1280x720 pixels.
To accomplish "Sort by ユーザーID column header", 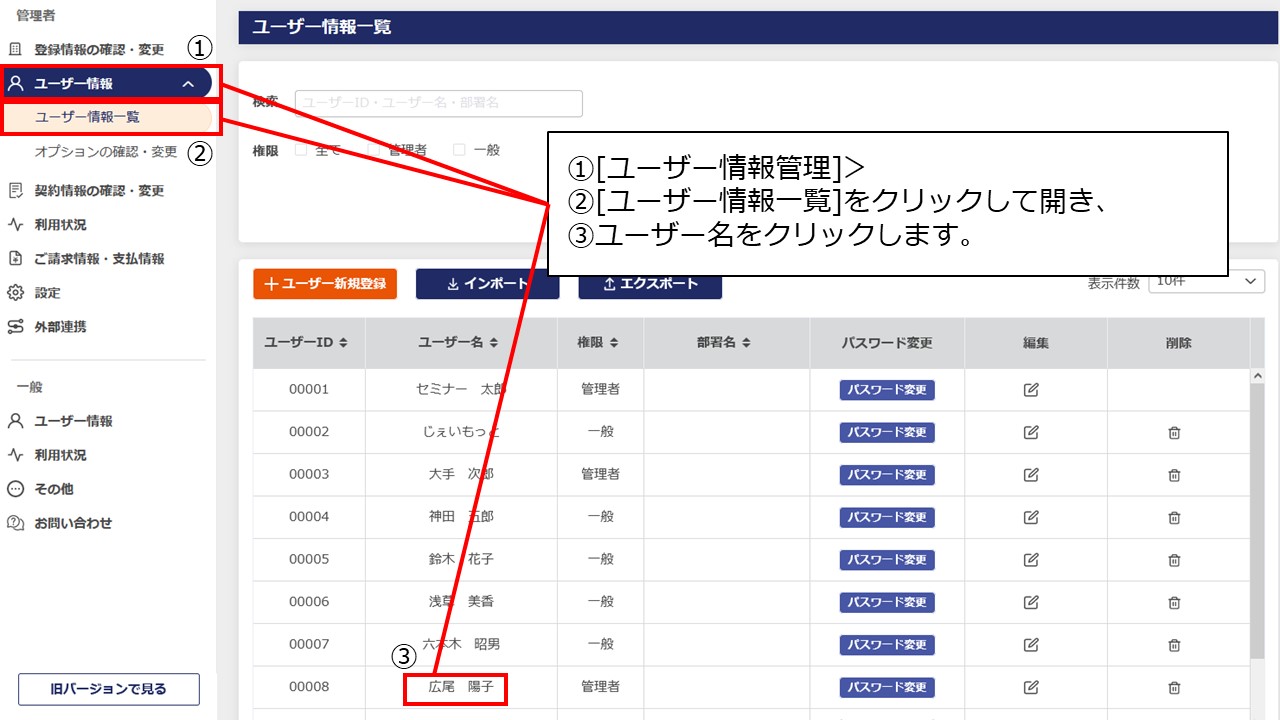I will (x=307, y=343).
